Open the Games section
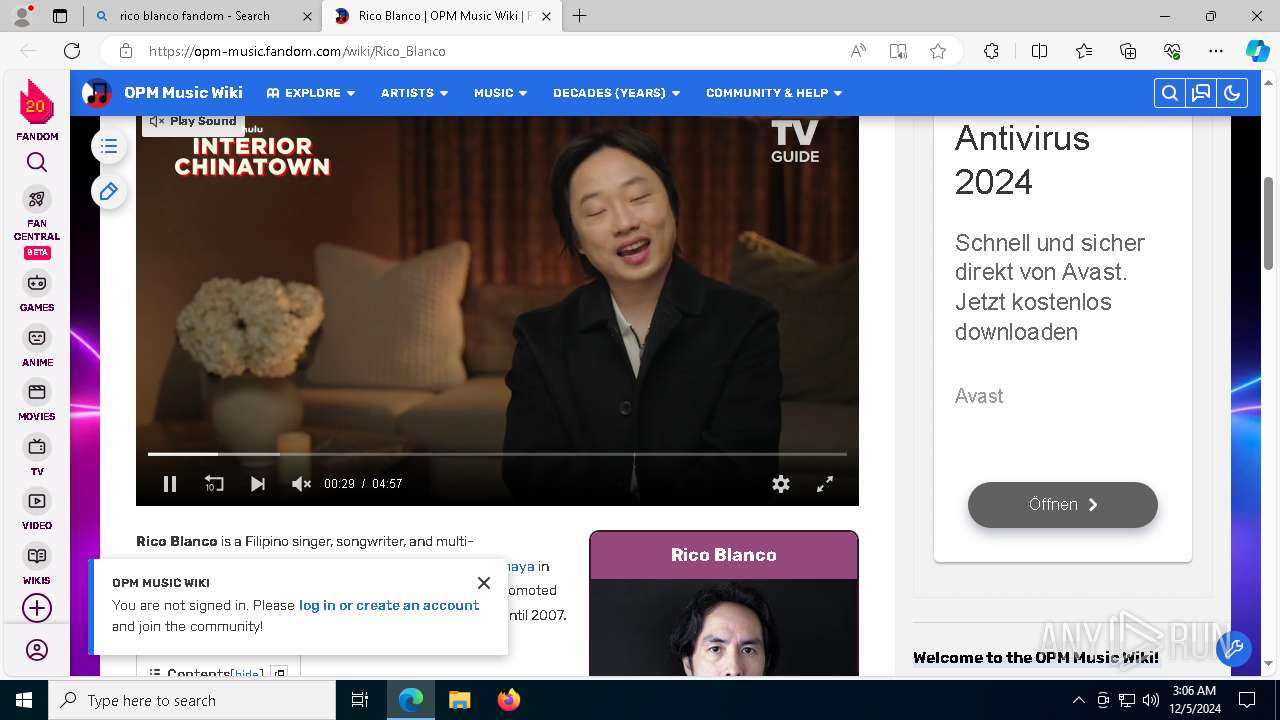 37,292
